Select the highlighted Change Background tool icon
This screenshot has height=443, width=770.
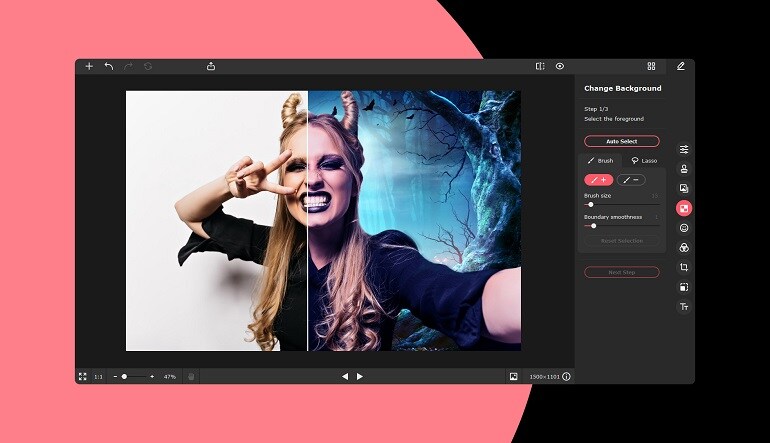click(x=684, y=208)
